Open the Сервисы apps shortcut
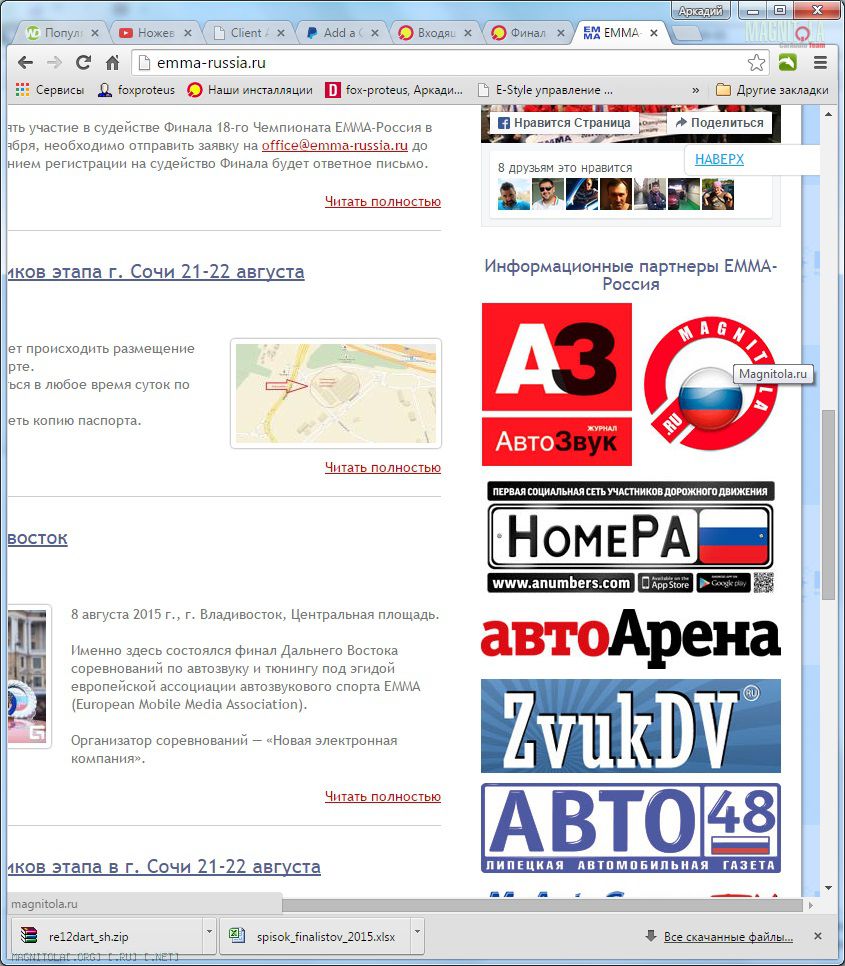The height and width of the screenshot is (966, 845). [x=50, y=90]
